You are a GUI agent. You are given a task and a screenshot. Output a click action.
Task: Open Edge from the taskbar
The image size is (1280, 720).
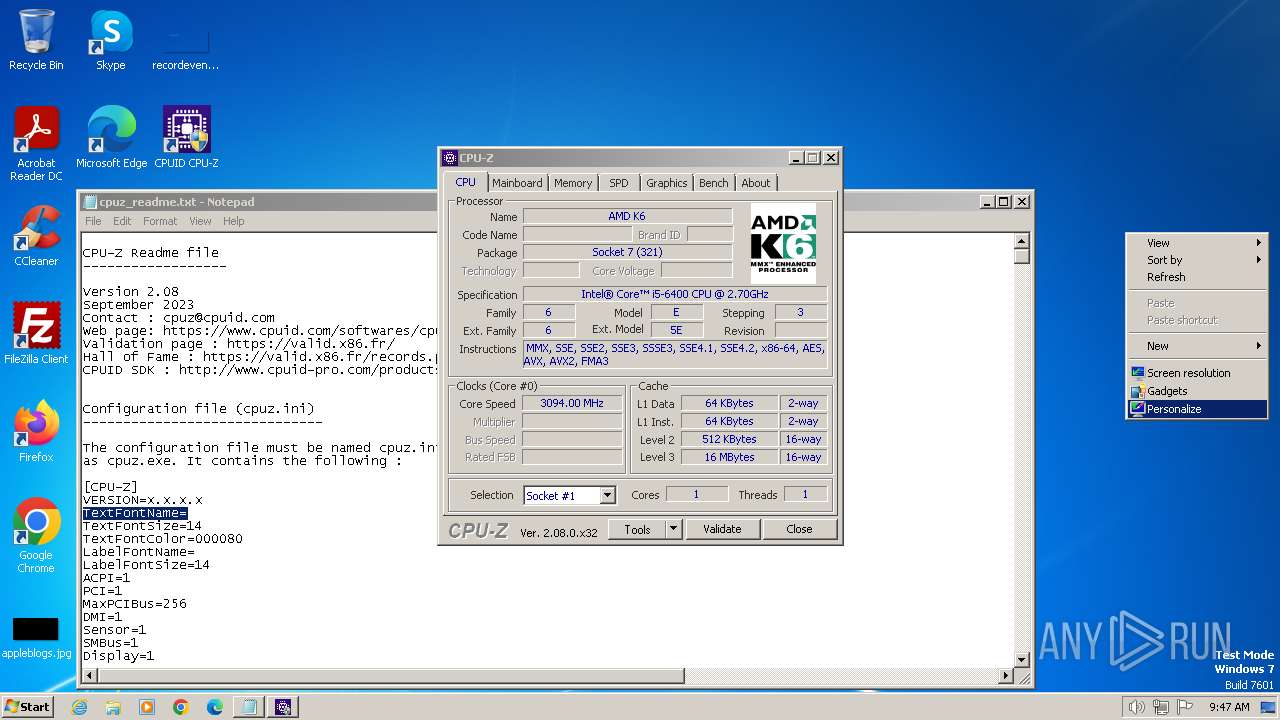215,707
